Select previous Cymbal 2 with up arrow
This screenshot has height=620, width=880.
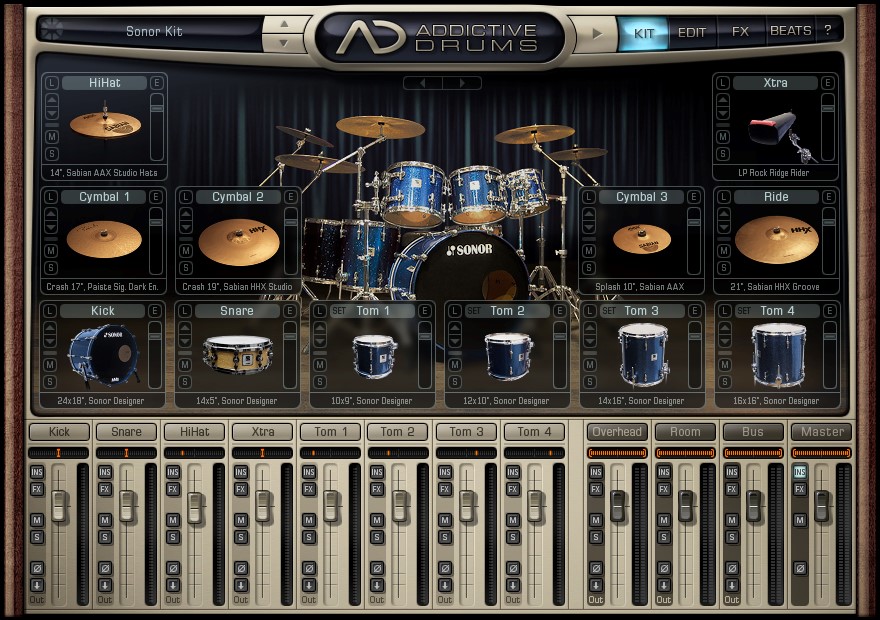(x=186, y=214)
